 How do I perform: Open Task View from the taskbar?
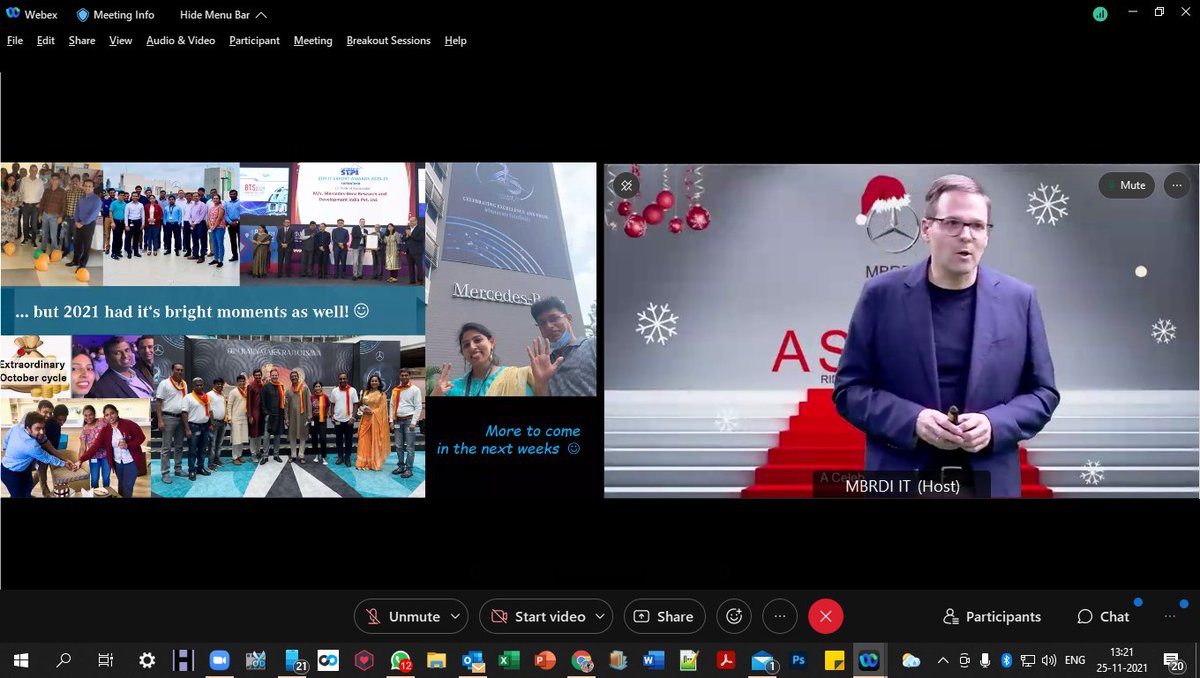105,660
